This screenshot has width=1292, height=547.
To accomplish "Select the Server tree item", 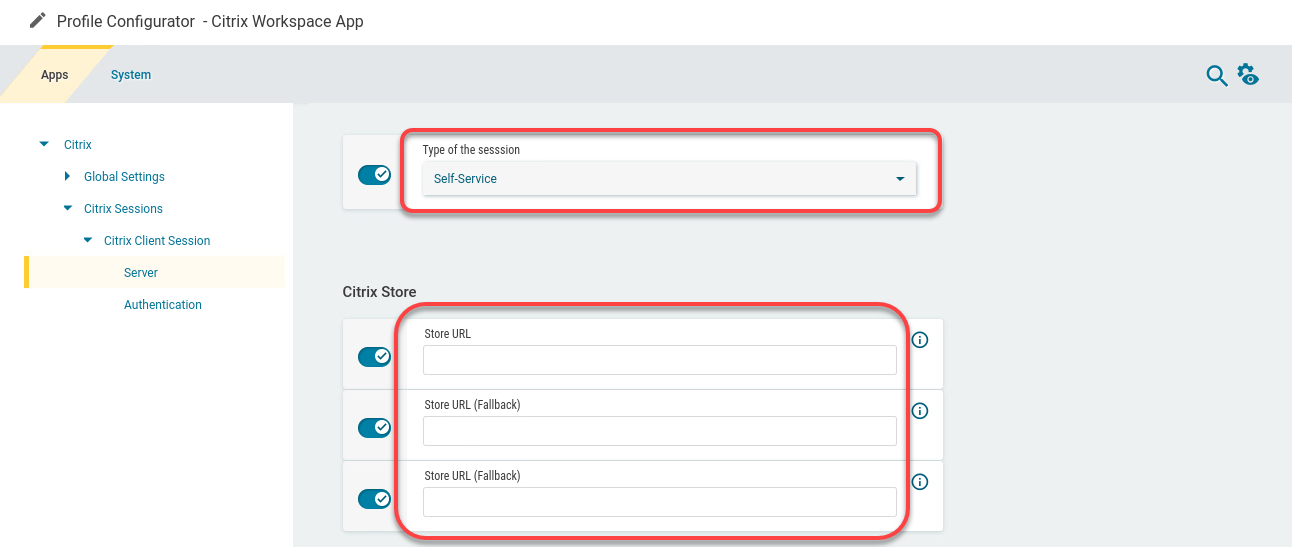I will coord(141,273).
